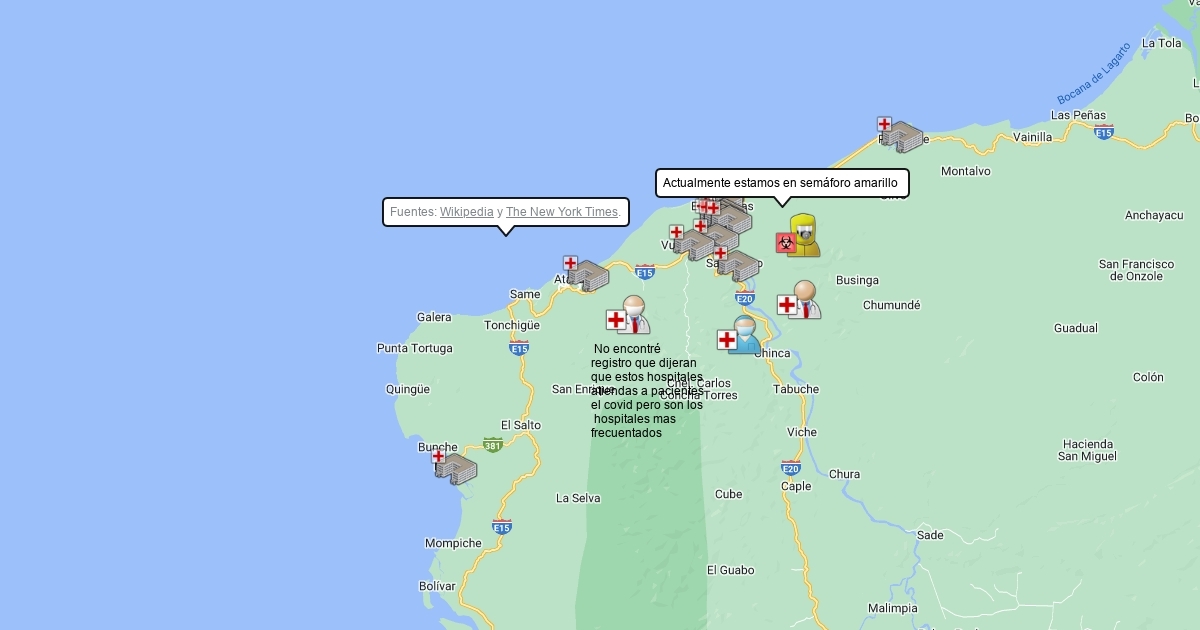Screen dimensions: 1200x630
Task: Click the hospital marker at Vuelta Larga
Action: (692, 243)
